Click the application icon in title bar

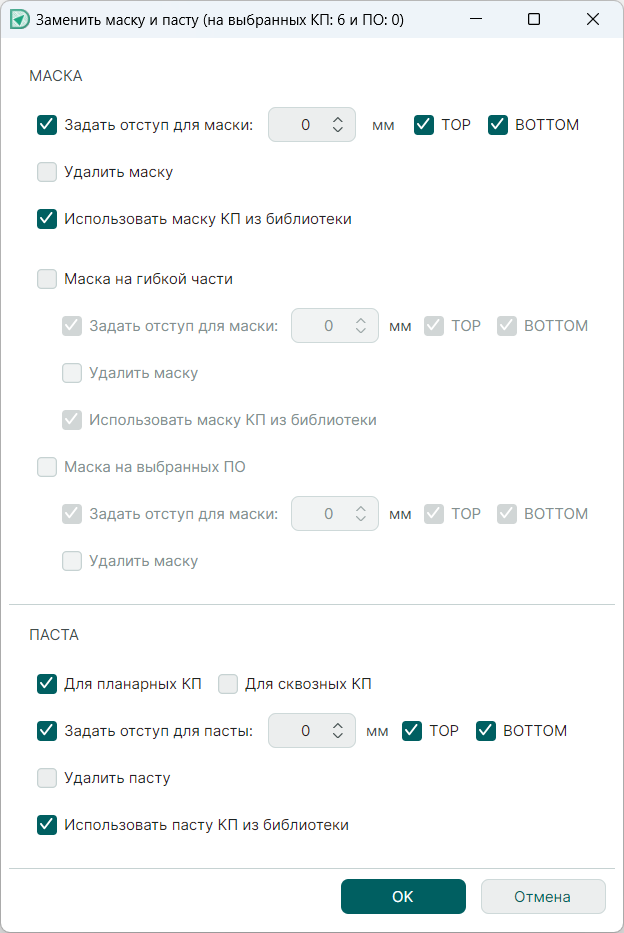pyautogui.click(x=19, y=19)
